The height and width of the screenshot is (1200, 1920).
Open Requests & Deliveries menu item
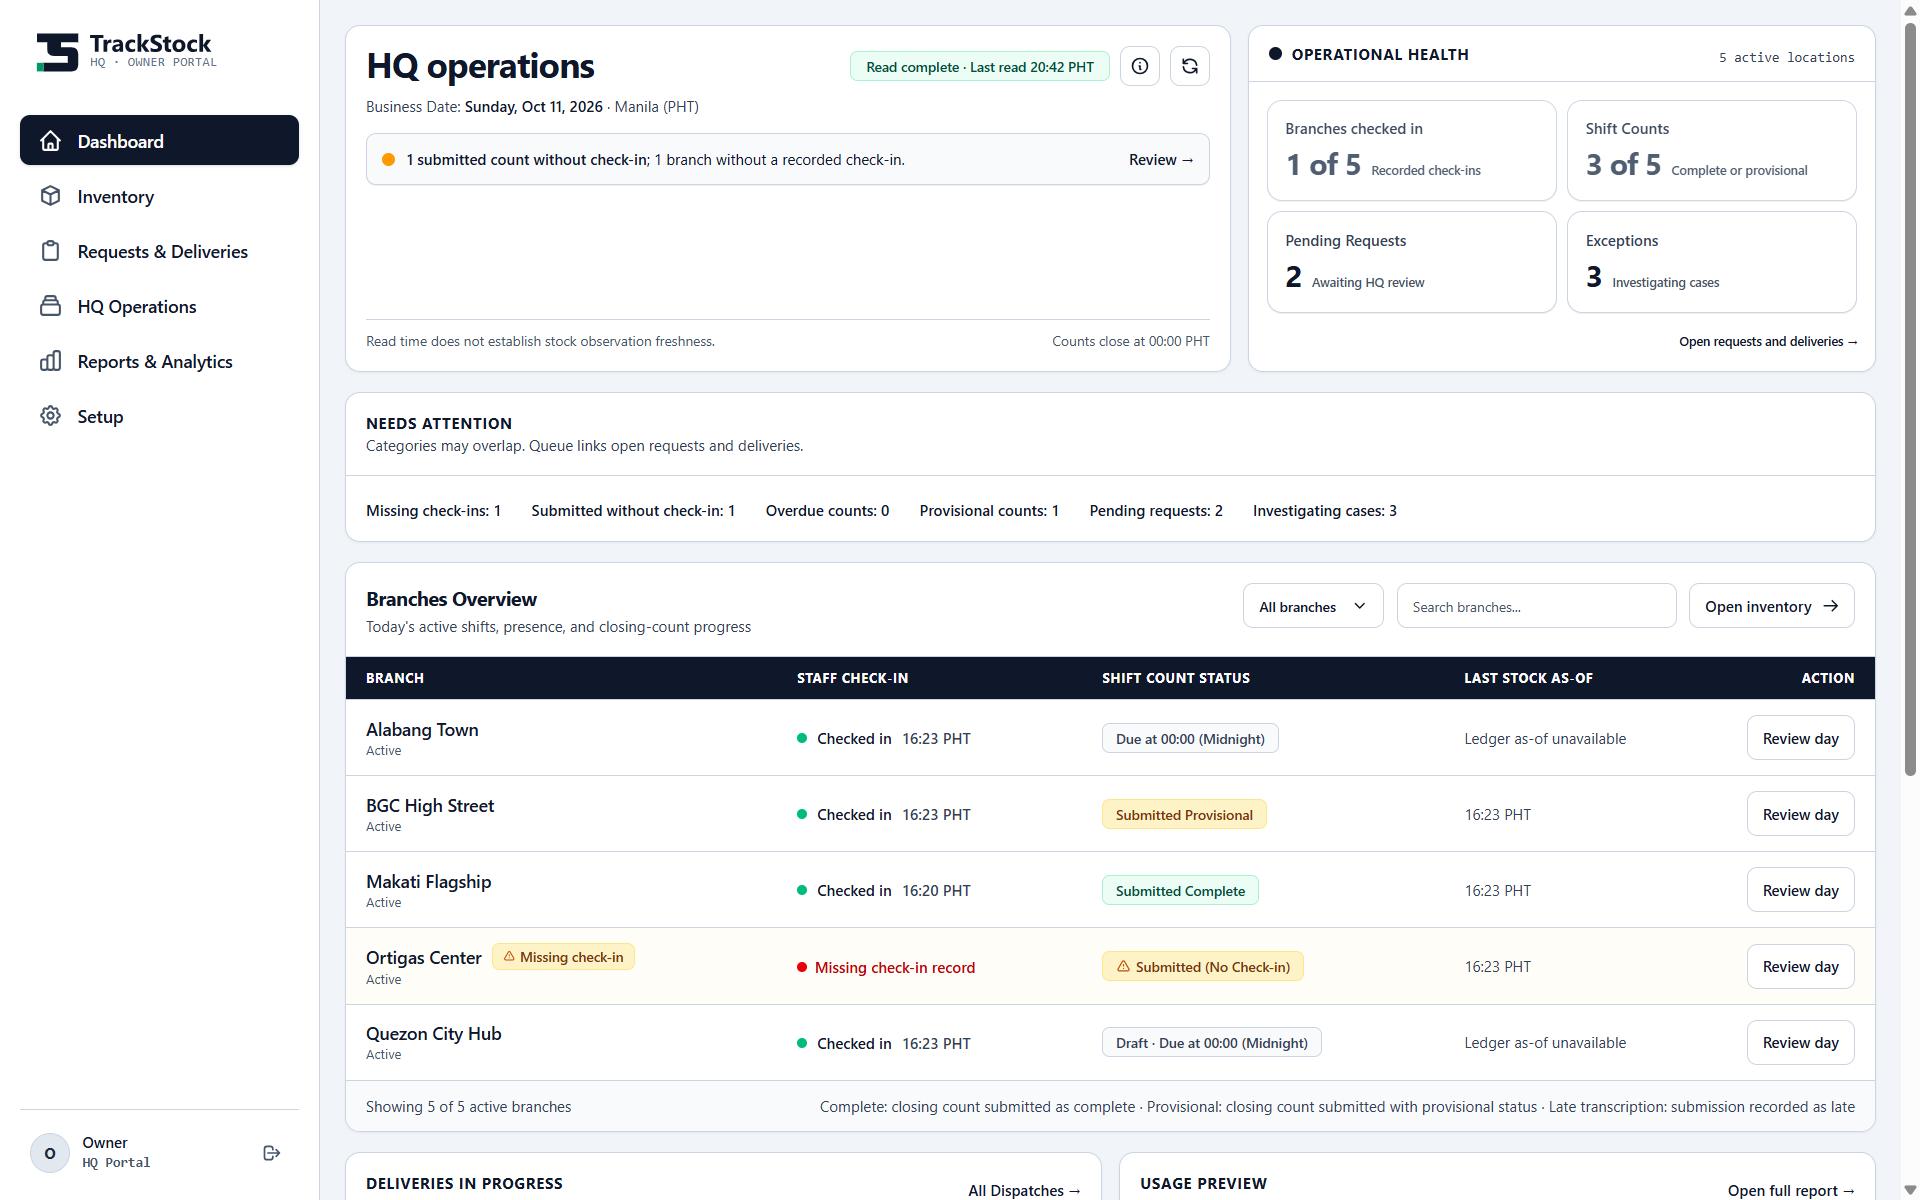pyautogui.click(x=159, y=251)
